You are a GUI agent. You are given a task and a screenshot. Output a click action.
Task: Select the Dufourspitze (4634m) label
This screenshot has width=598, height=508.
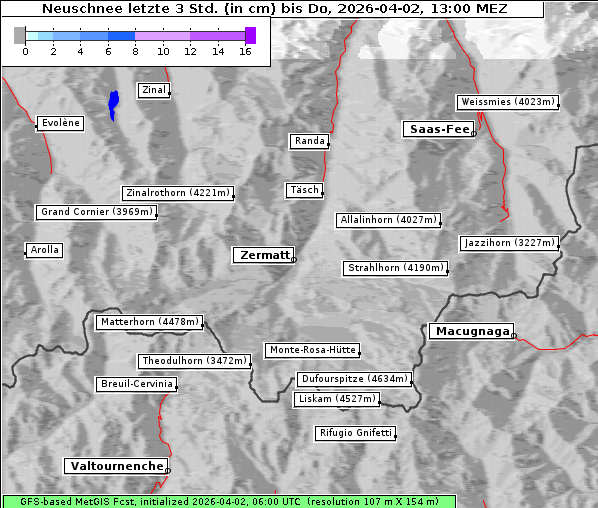click(354, 379)
